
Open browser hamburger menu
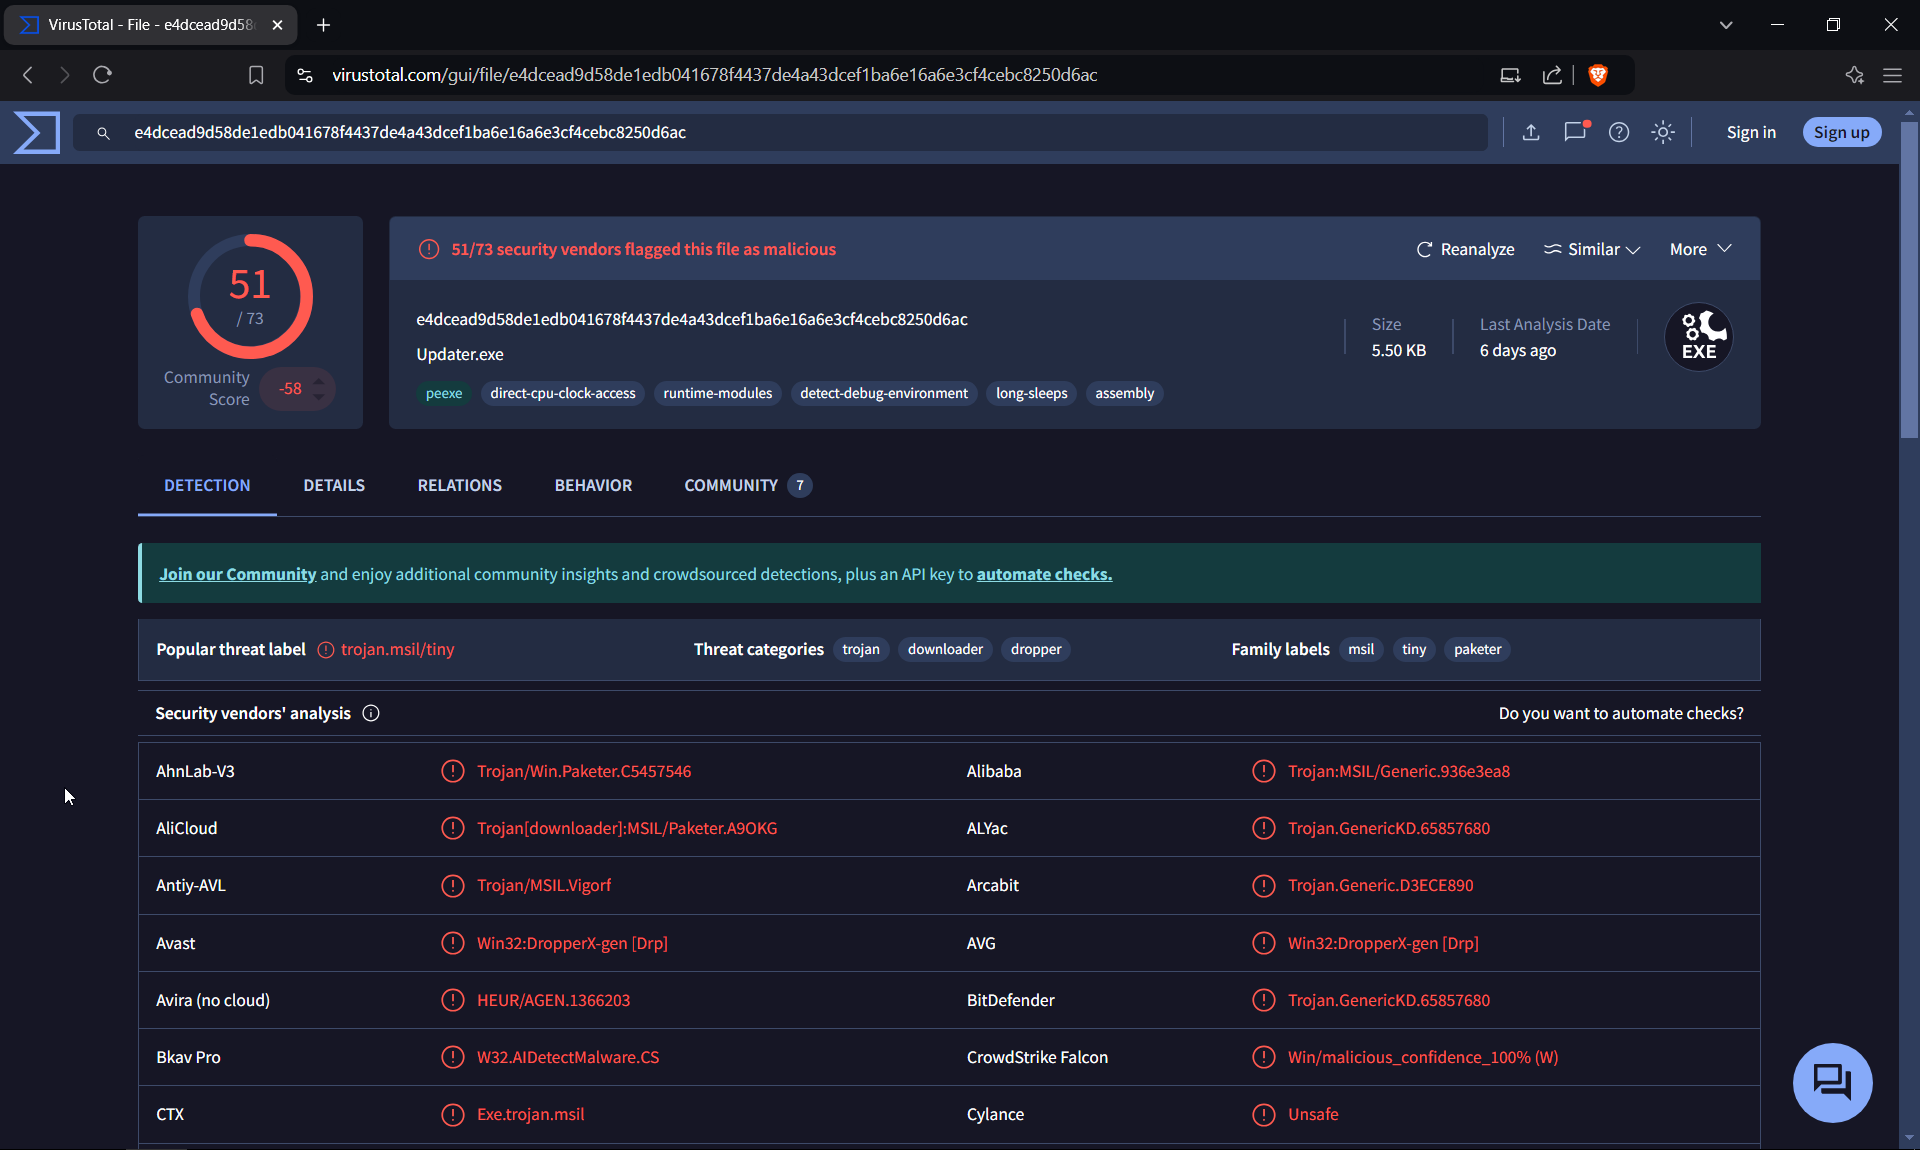[1893, 75]
